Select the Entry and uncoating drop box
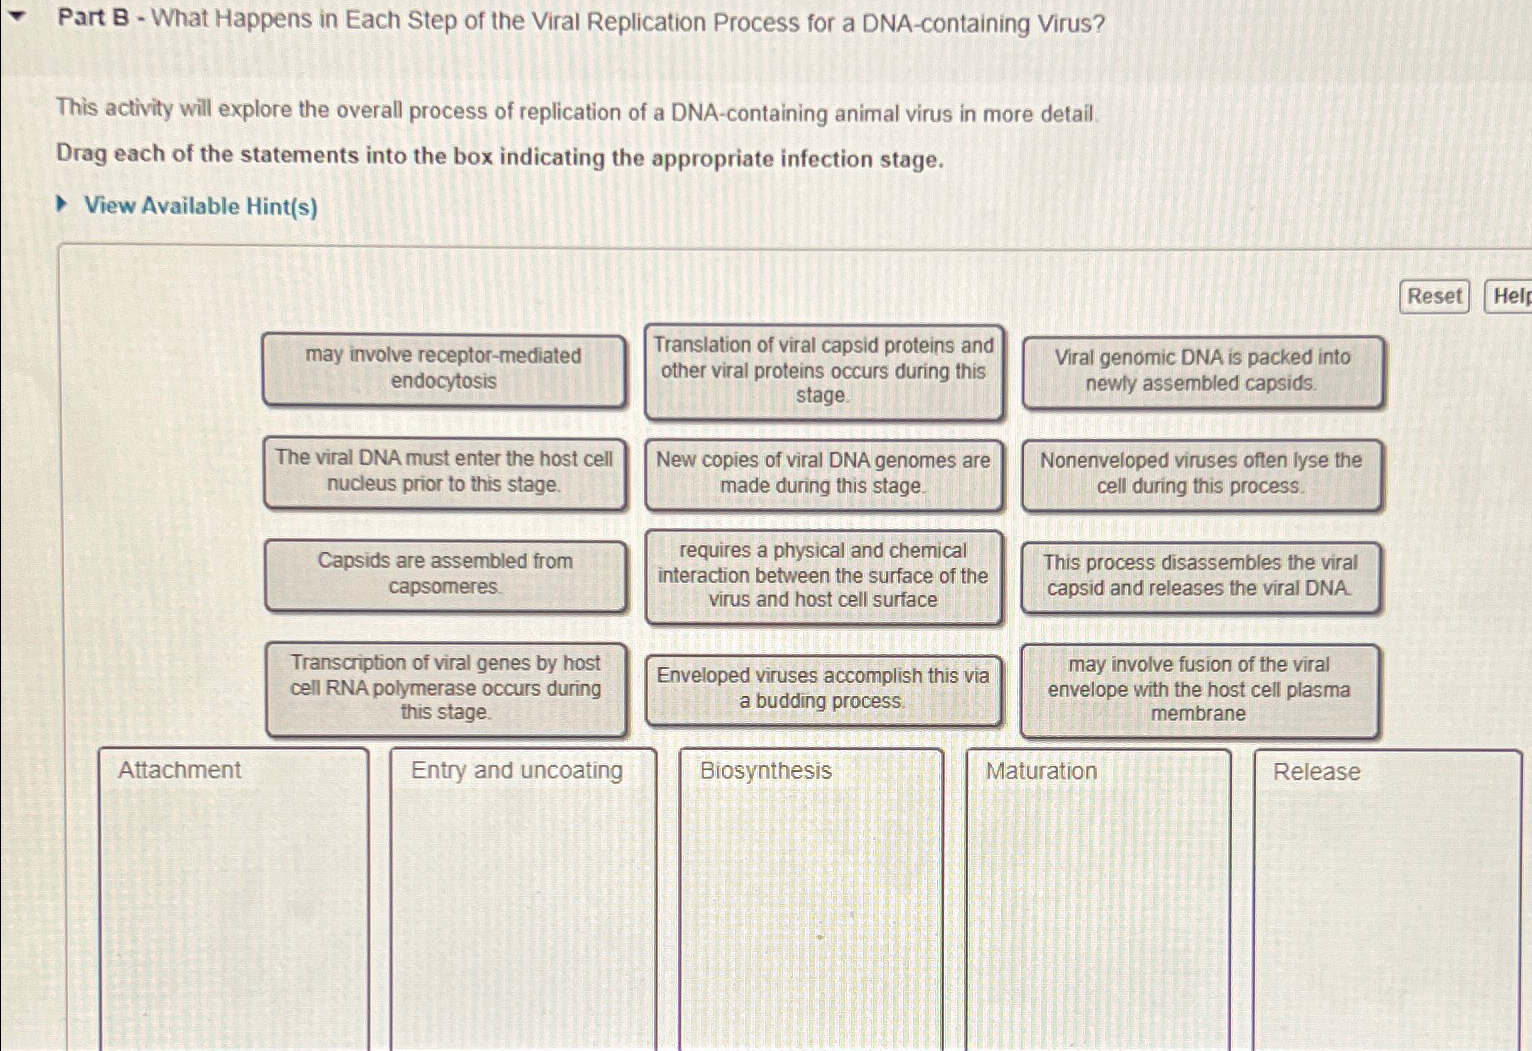This screenshot has height=1051, width=1532. tap(520, 890)
